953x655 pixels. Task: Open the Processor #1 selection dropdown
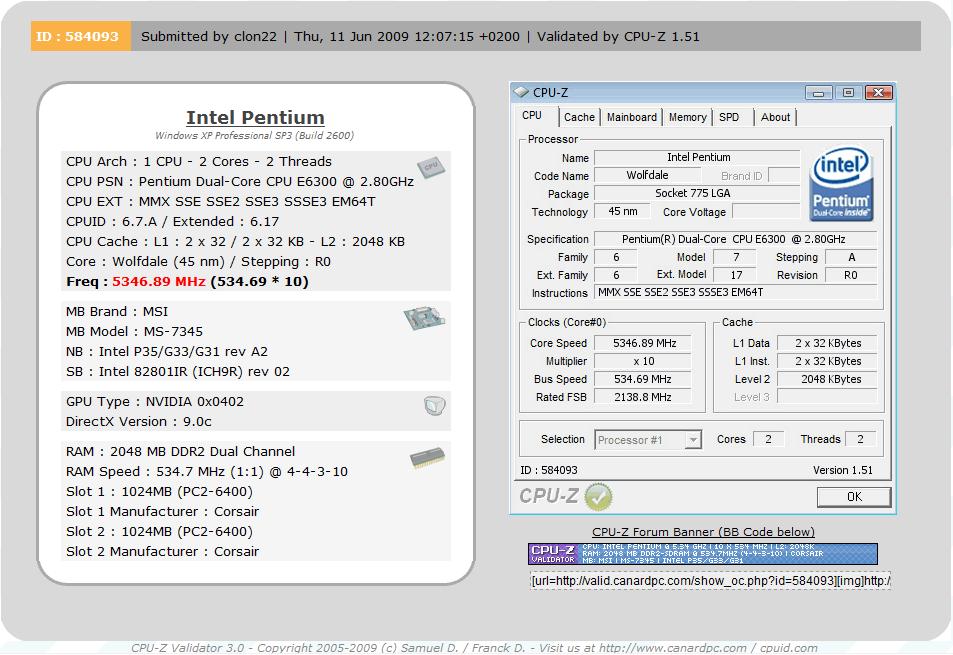[x=693, y=439]
